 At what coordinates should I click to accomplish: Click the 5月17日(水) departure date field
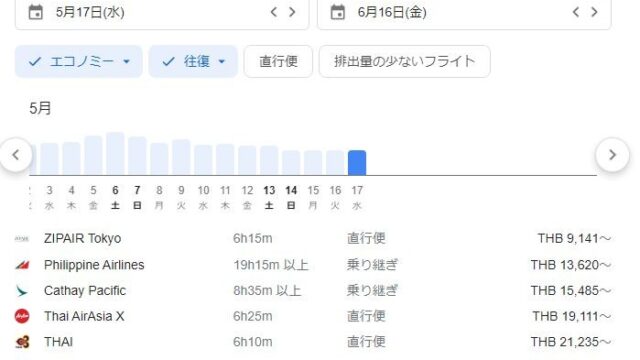(x=162, y=13)
